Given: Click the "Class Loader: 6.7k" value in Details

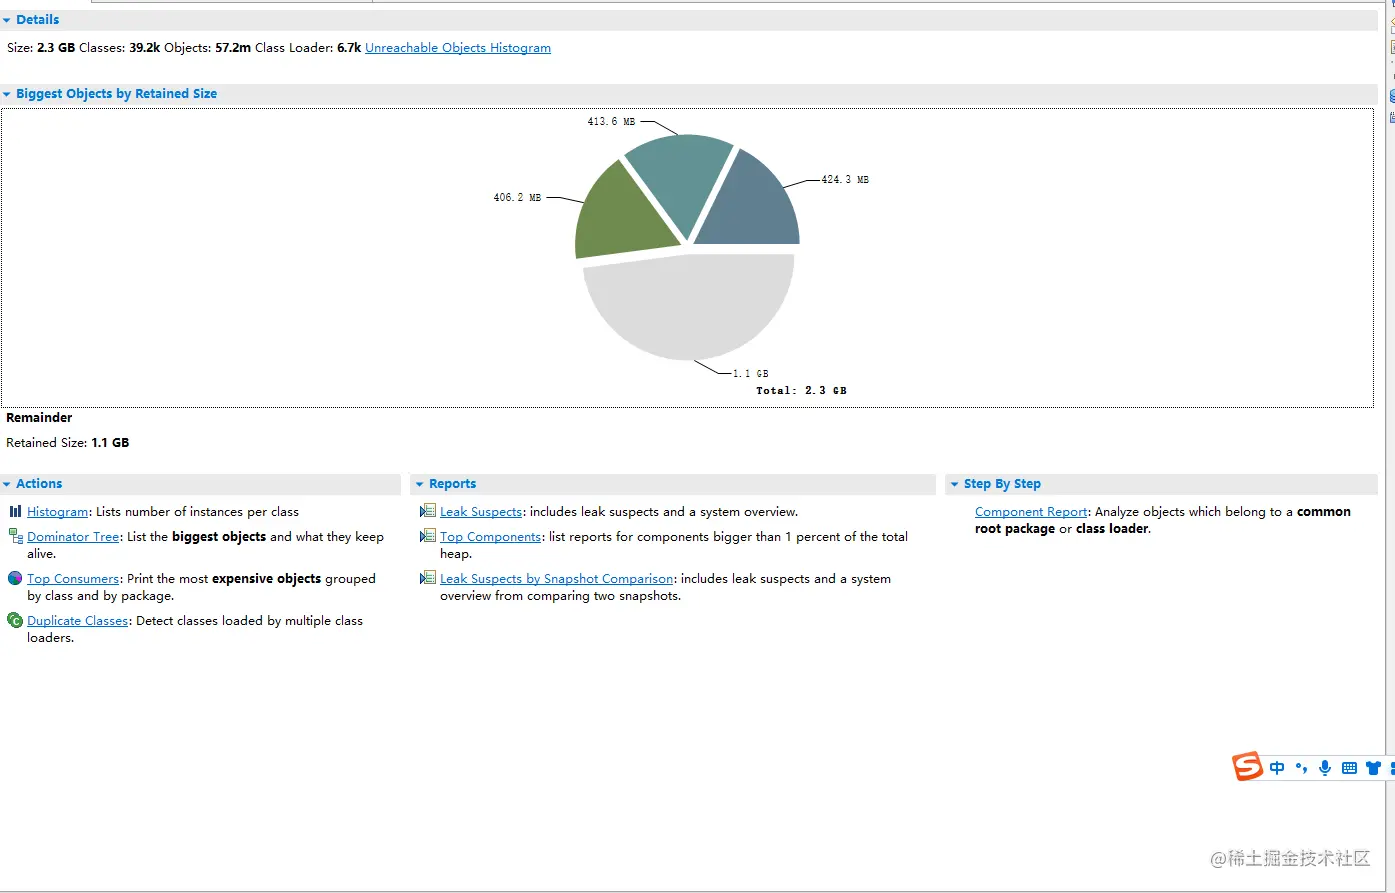Looking at the screenshot, I should pos(308,47).
